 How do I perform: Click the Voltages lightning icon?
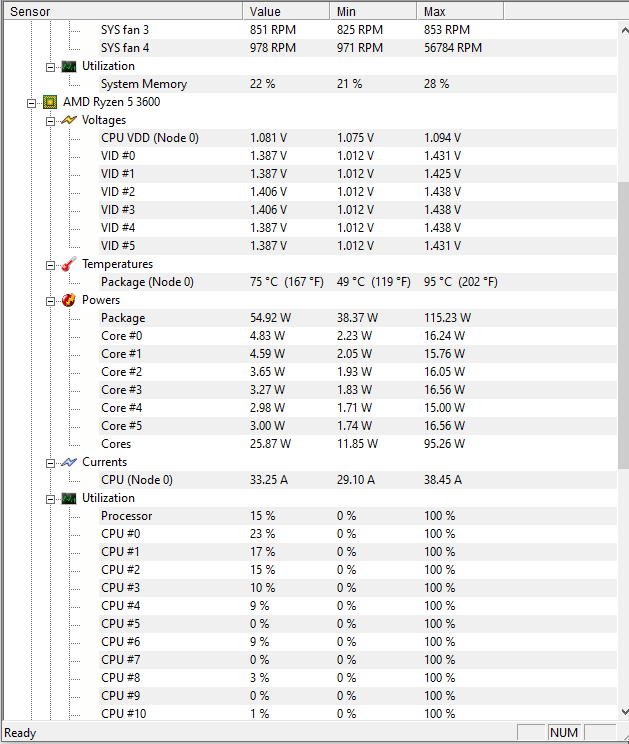(69, 120)
